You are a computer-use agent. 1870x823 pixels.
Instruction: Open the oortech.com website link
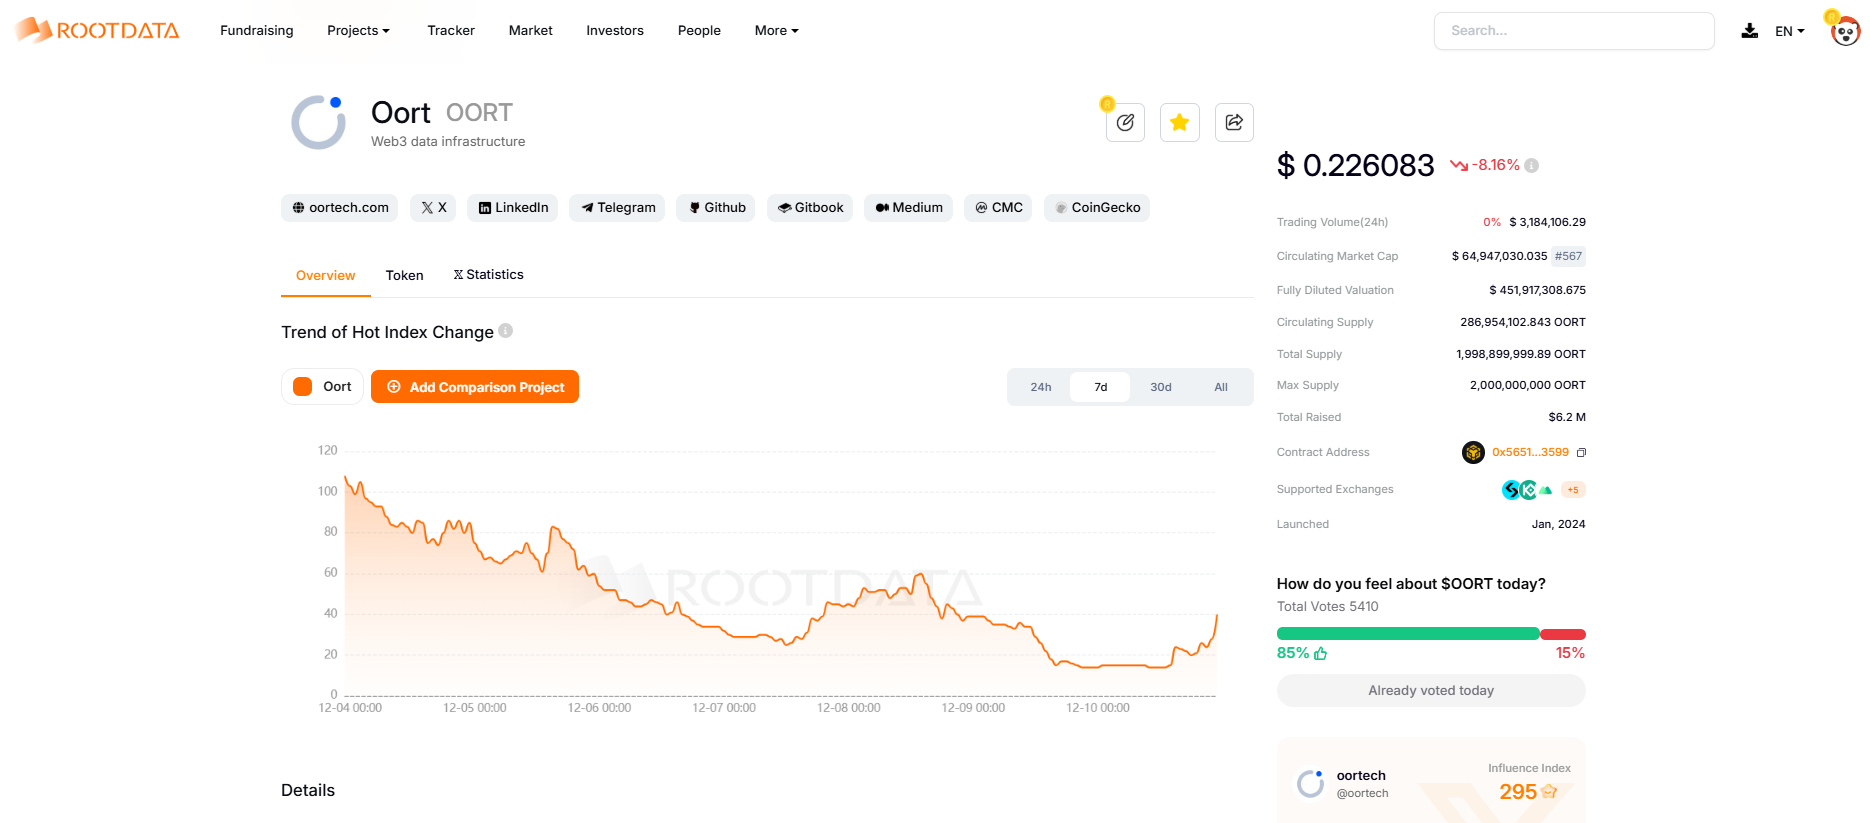coord(340,208)
